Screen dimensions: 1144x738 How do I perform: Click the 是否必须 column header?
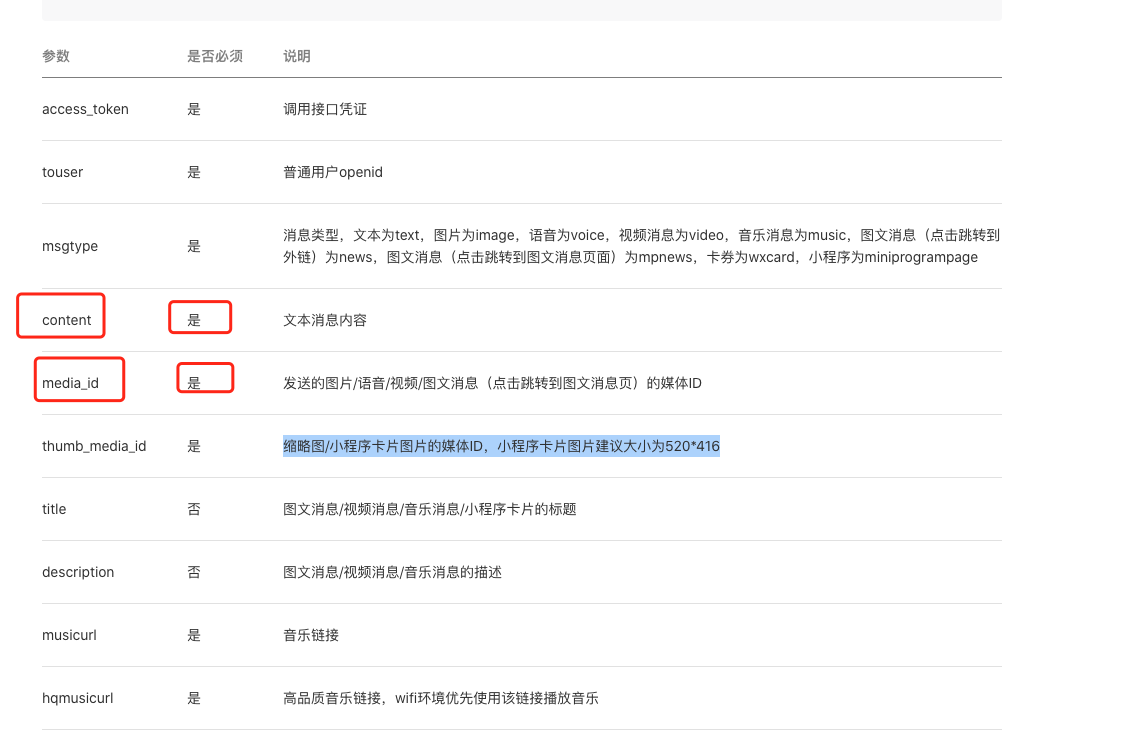click(x=214, y=56)
